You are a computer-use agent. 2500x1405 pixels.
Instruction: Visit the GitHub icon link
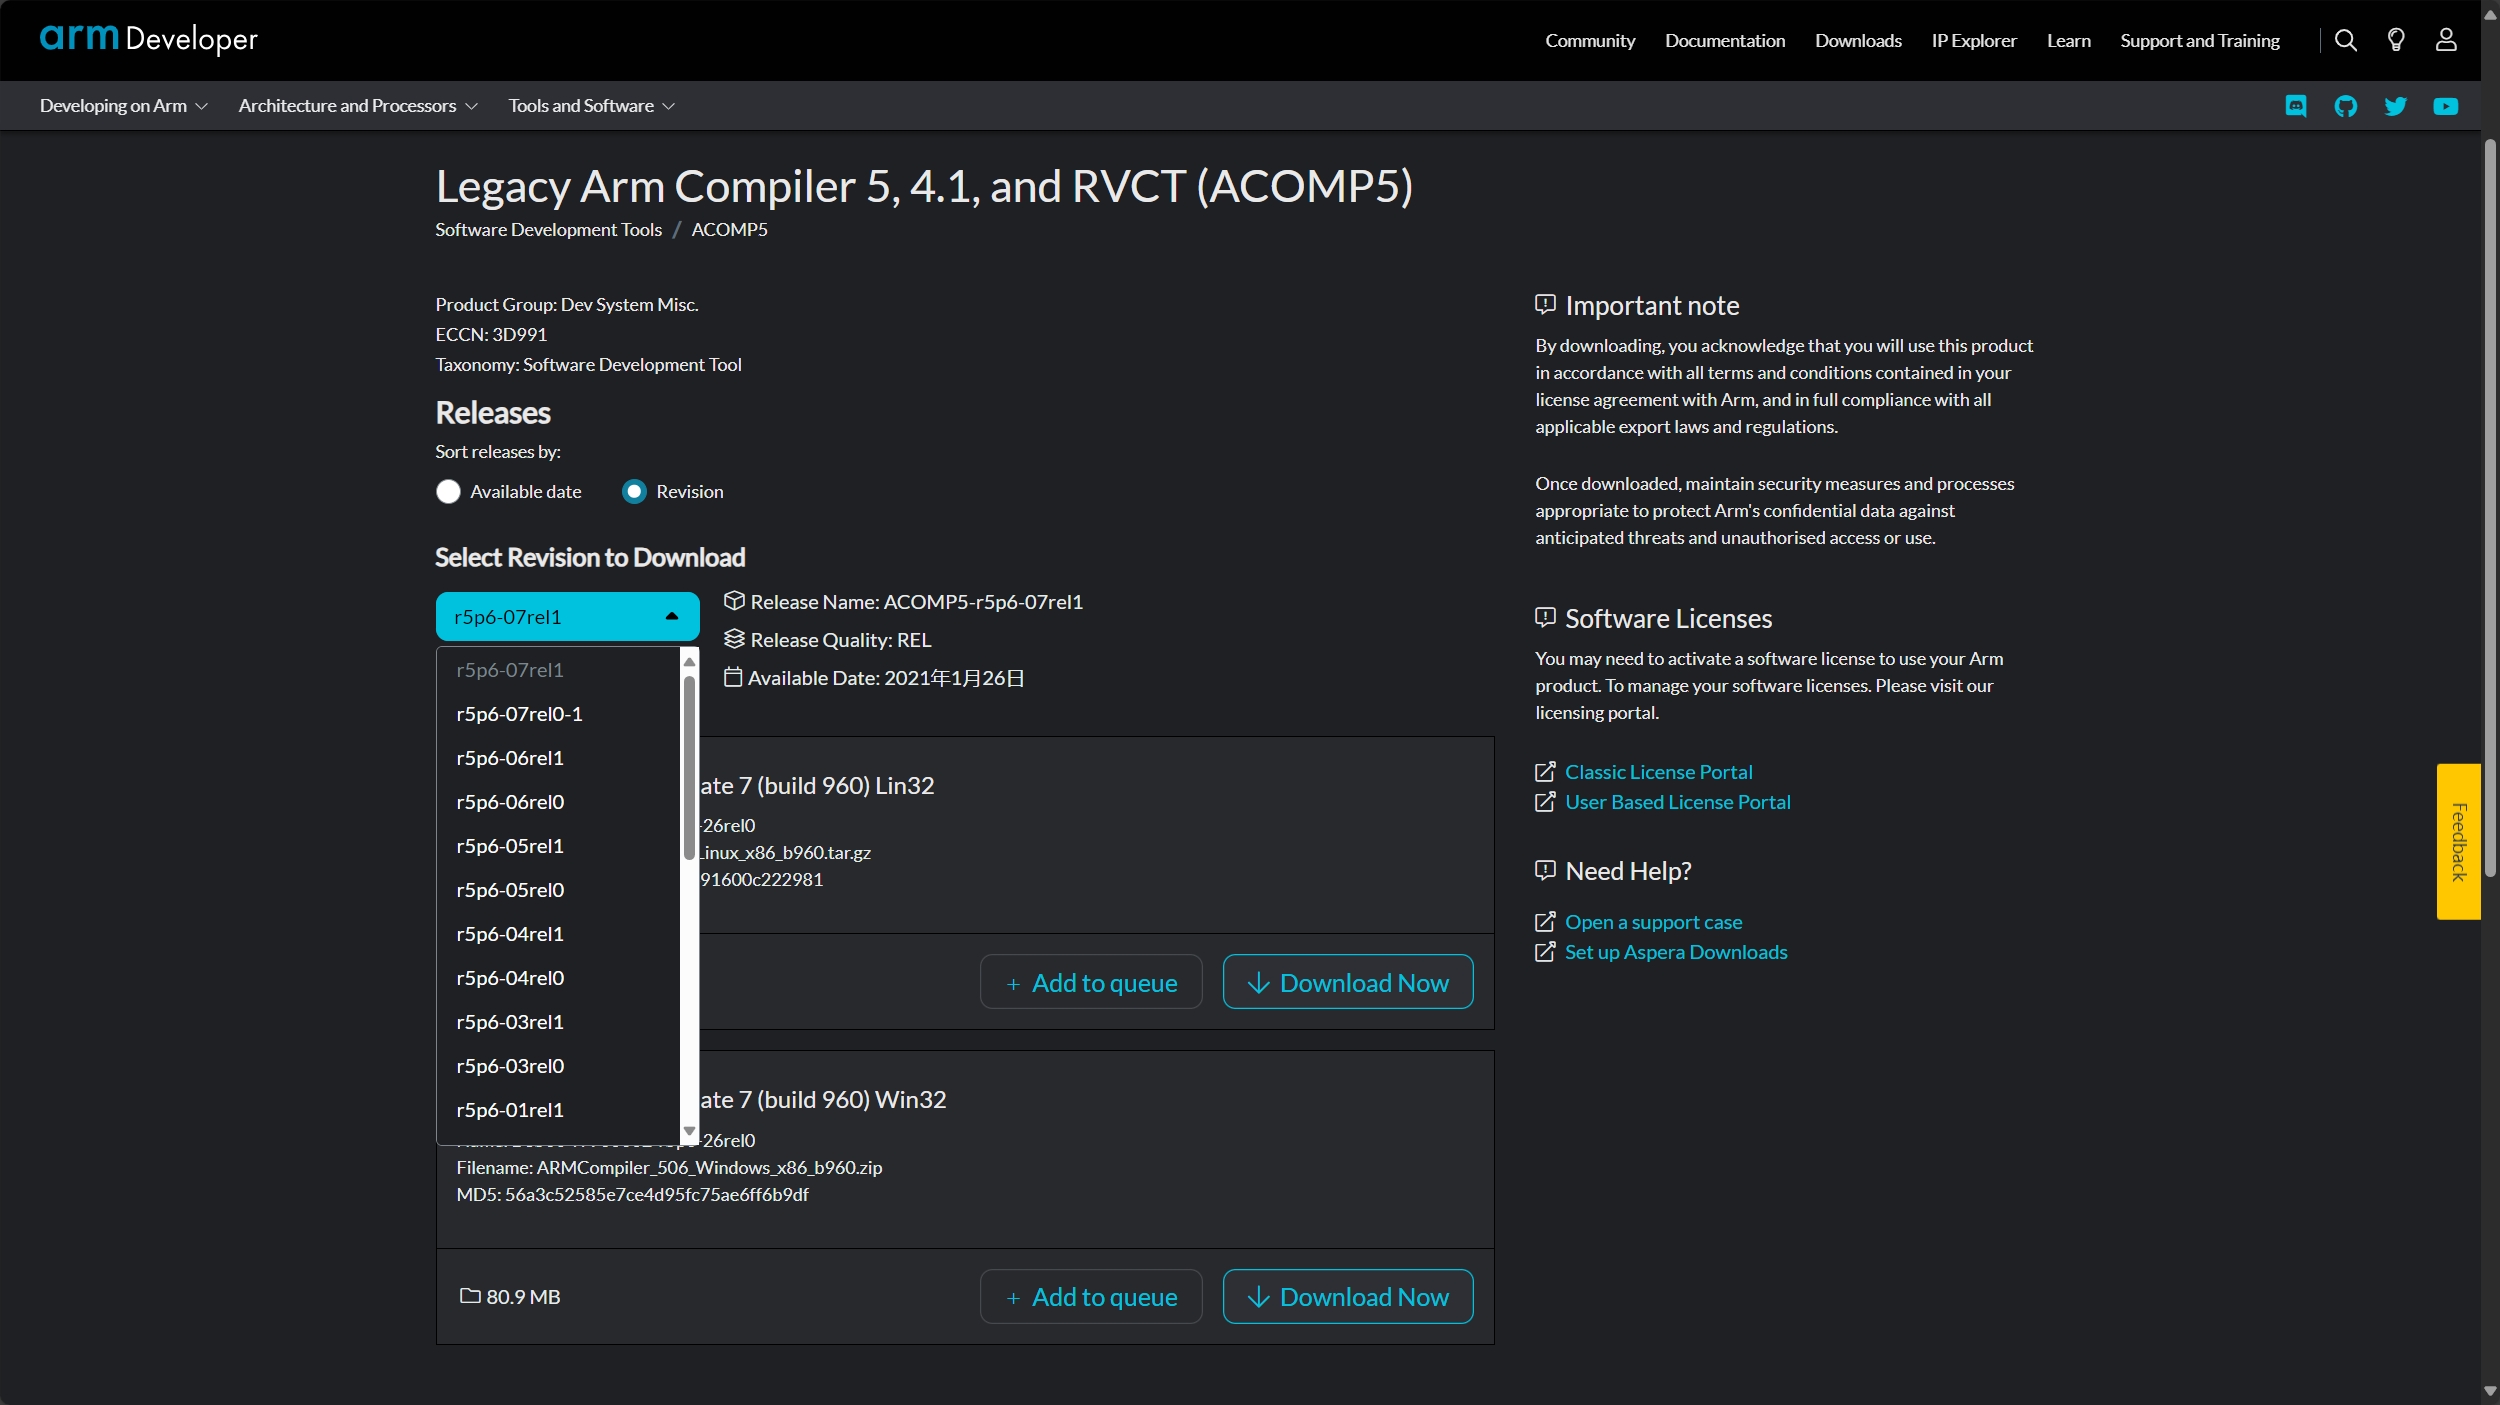(2345, 106)
